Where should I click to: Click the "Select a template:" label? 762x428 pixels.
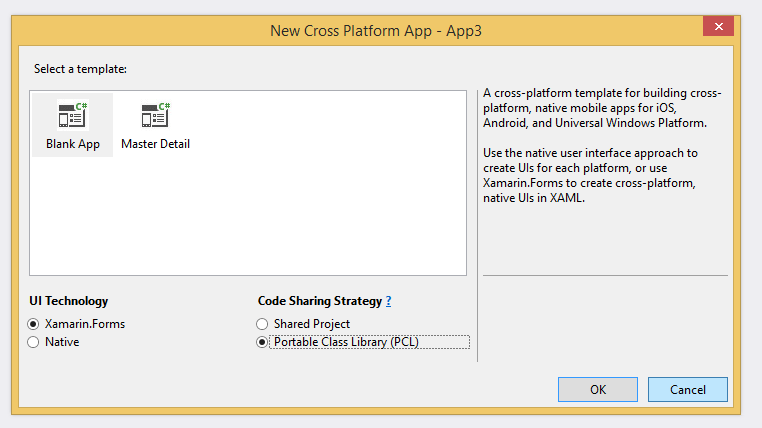coord(81,69)
